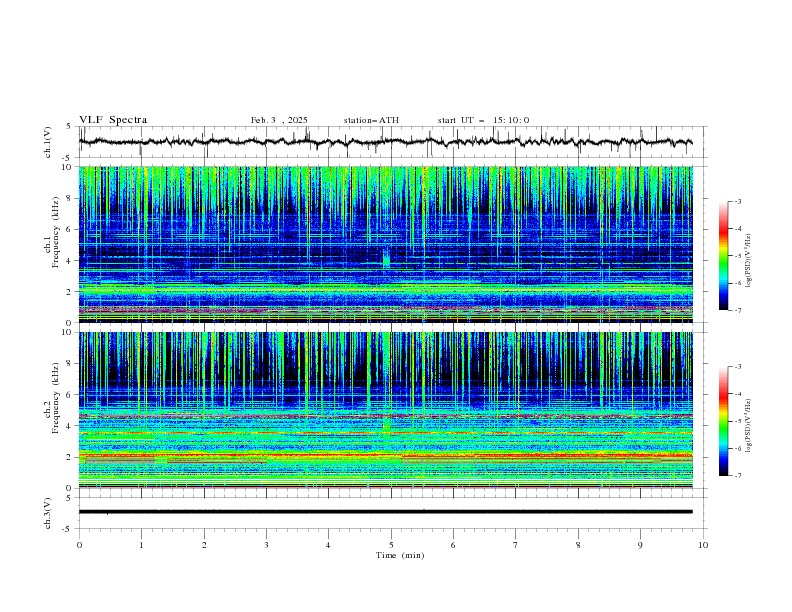Click the ch.1 PSD color scale bar
This screenshot has width=792, height=612.
[x=723, y=256]
